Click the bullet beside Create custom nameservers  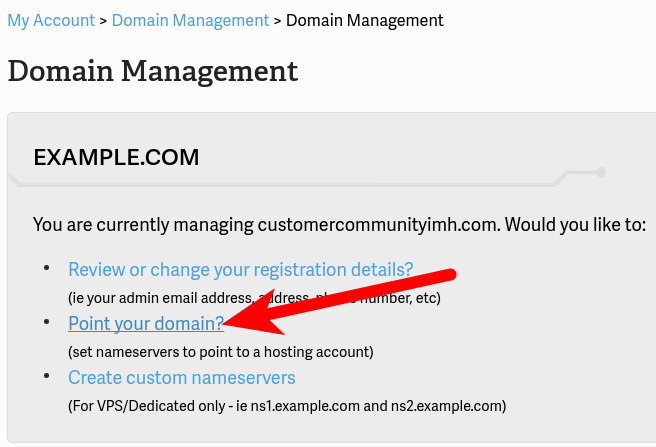pos(46,377)
